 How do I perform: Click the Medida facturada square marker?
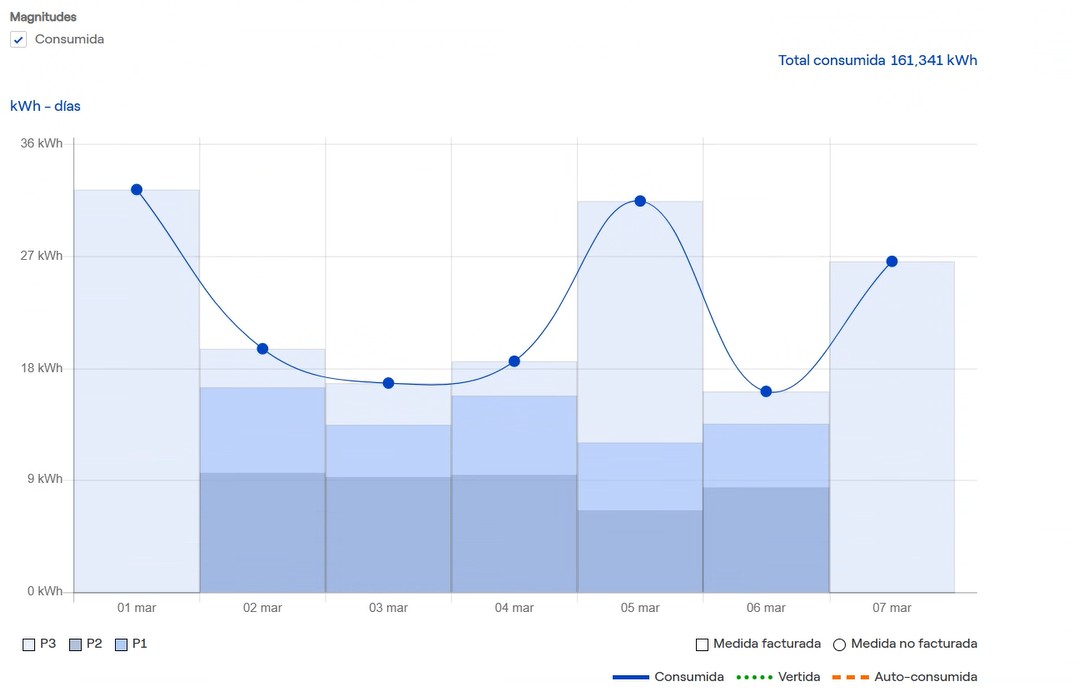[701, 644]
